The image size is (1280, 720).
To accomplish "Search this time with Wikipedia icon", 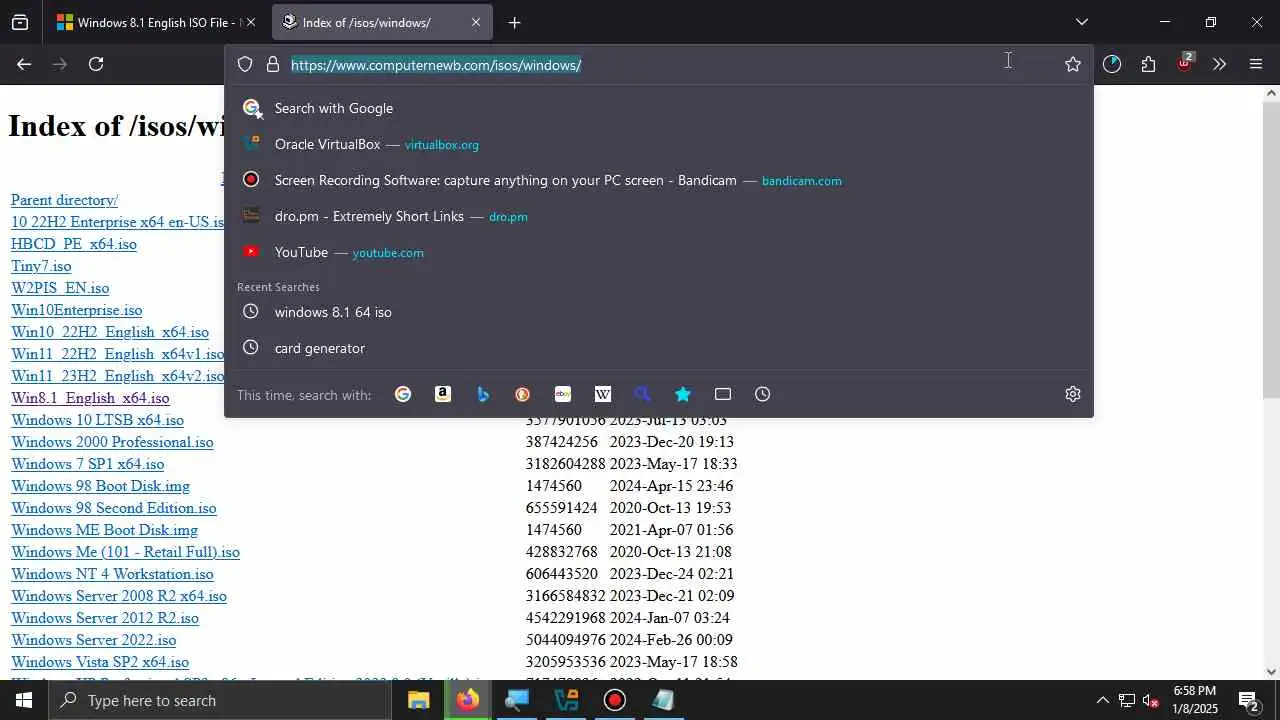I will [603, 394].
